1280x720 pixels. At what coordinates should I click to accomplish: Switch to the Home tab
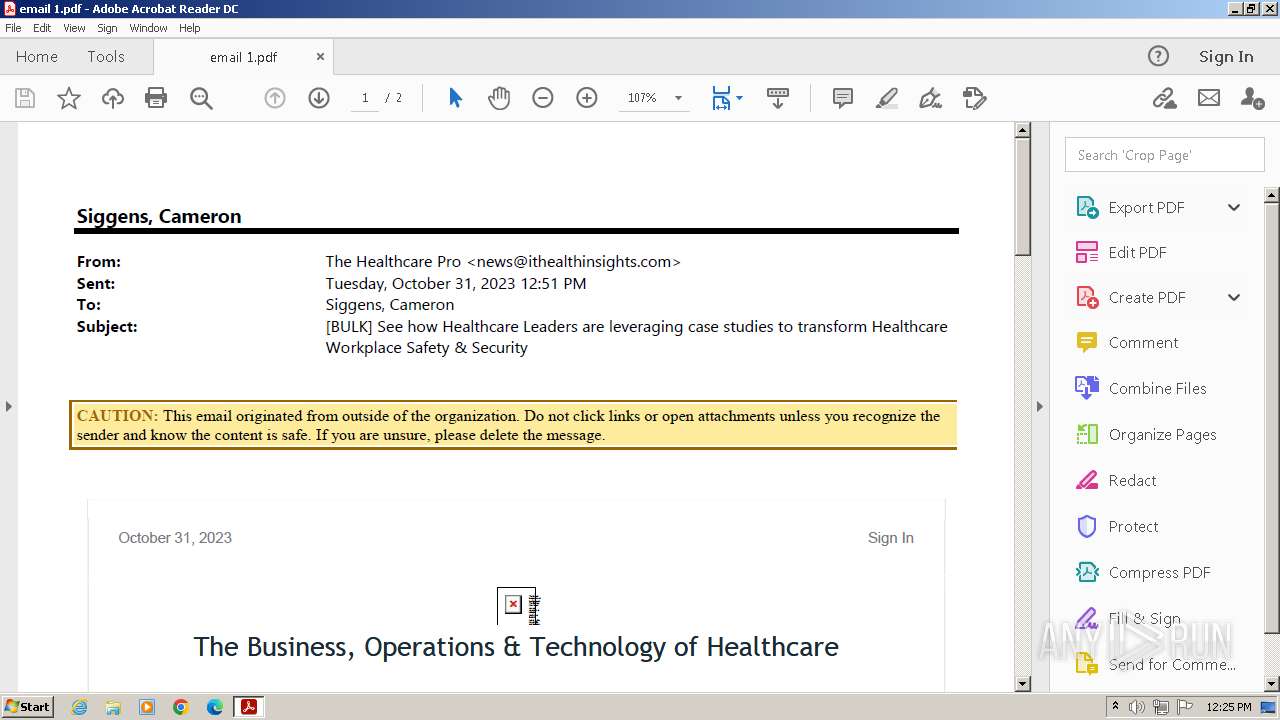37,57
